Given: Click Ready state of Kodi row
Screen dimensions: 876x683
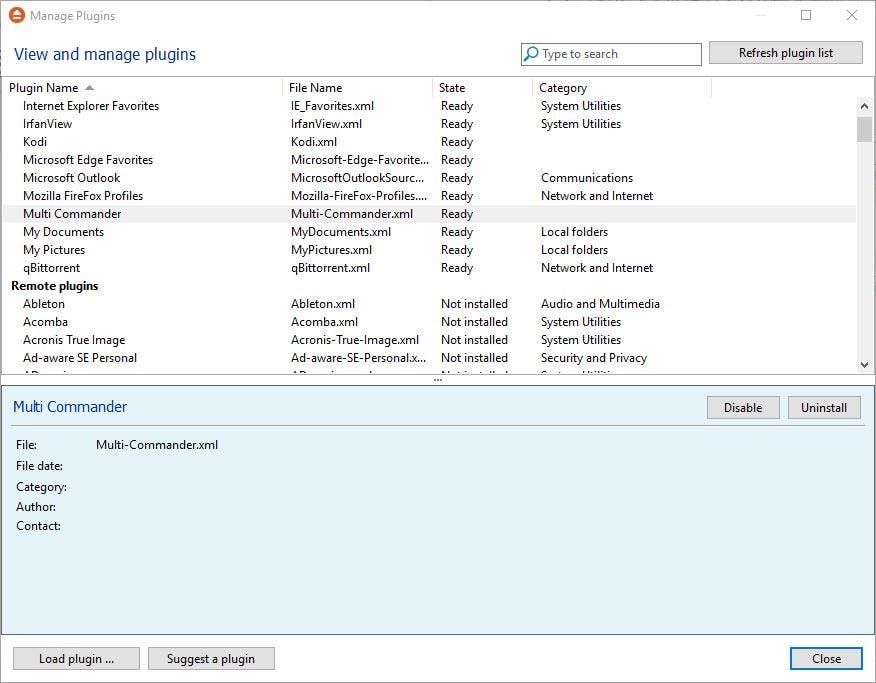Looking at the screenshot, I should tap(457, 142).
